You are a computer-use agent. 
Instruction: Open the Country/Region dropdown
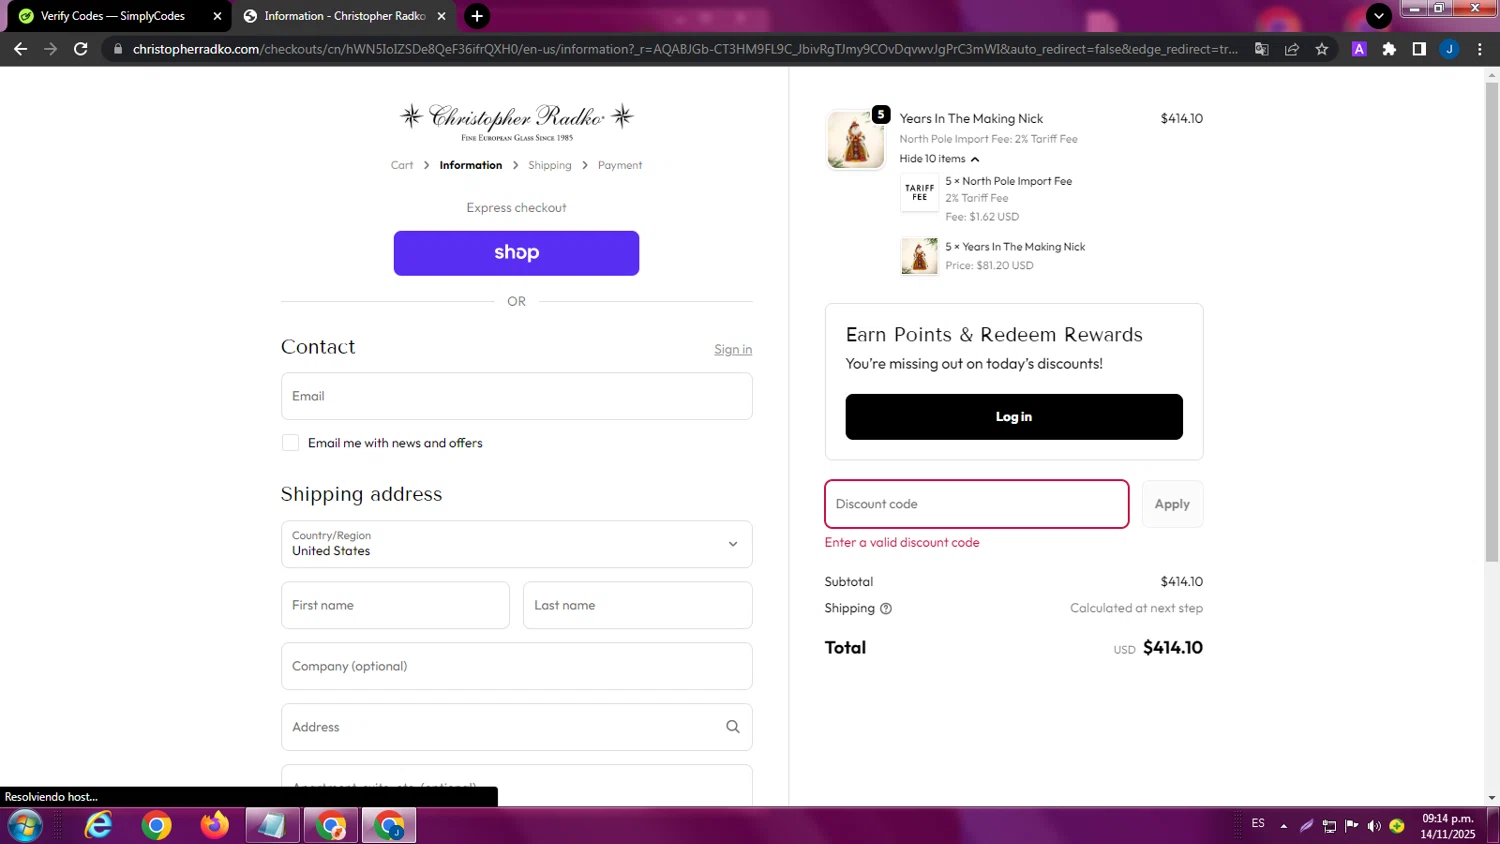tap(516, 544)
